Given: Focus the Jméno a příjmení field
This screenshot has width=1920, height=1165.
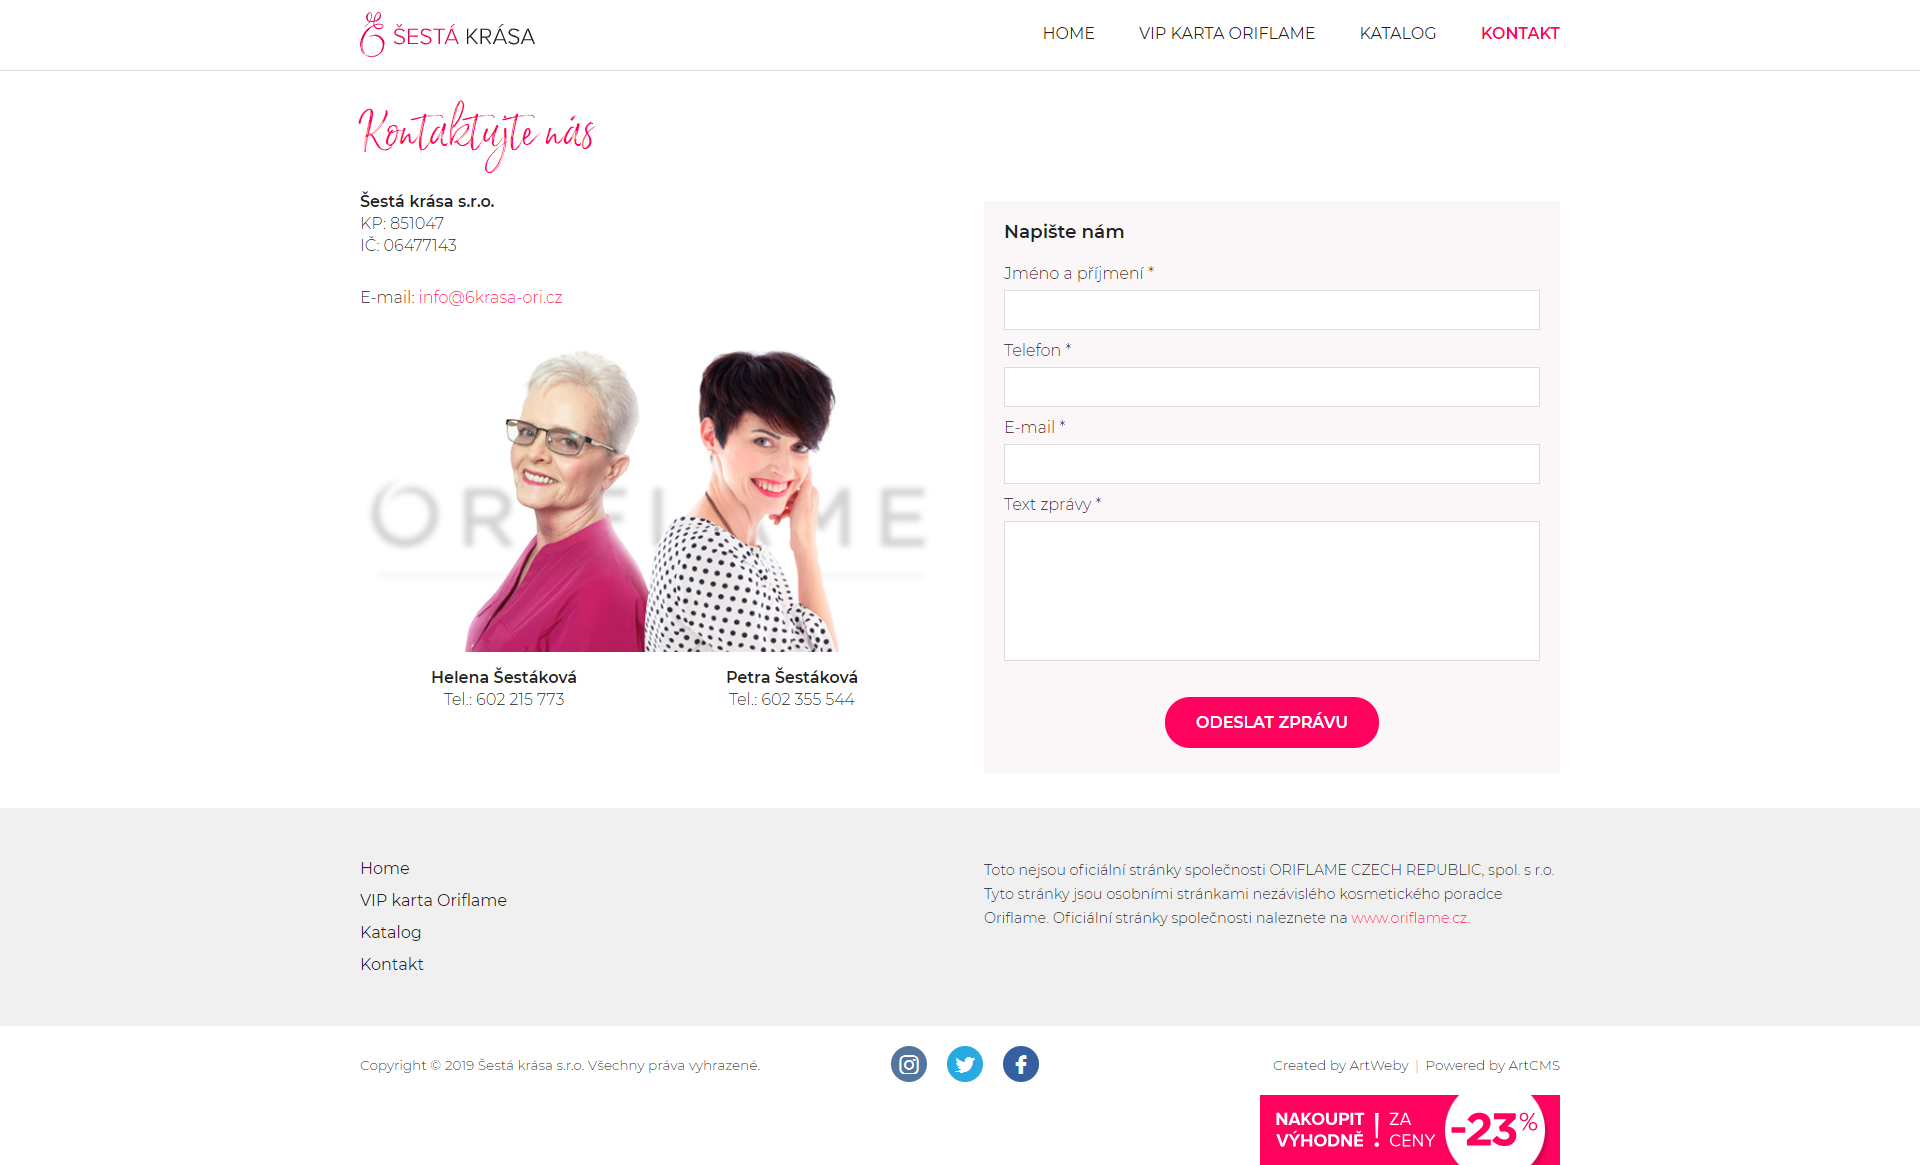Looking at the screenshot, I should coord(1272,310).
